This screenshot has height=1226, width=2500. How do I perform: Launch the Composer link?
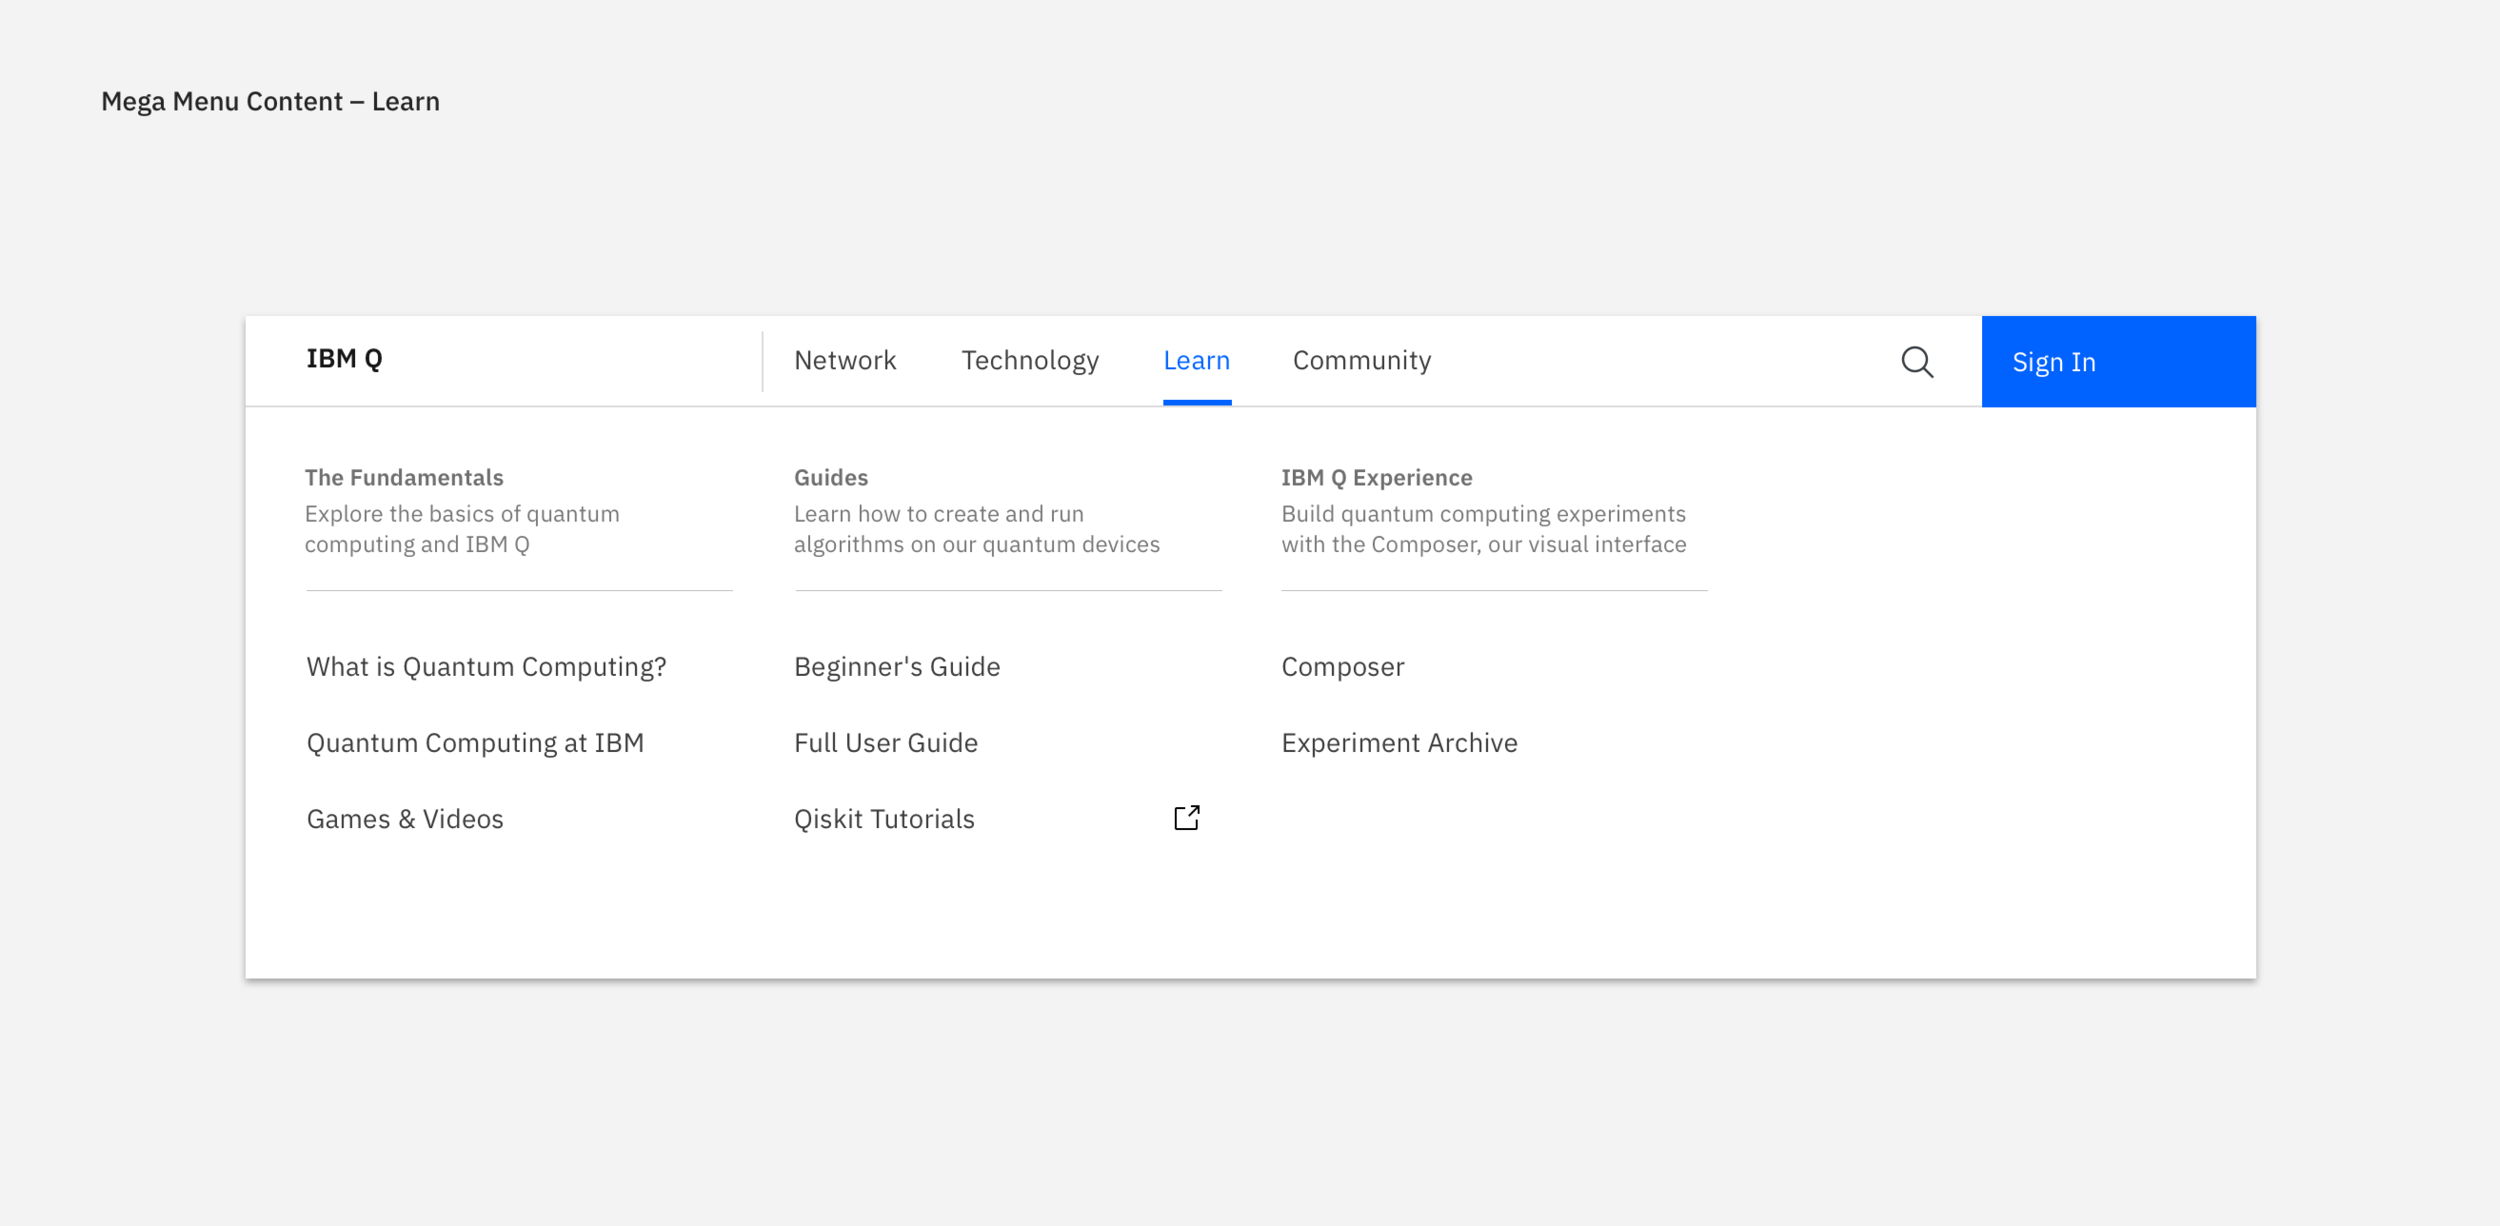[1342, 667]
